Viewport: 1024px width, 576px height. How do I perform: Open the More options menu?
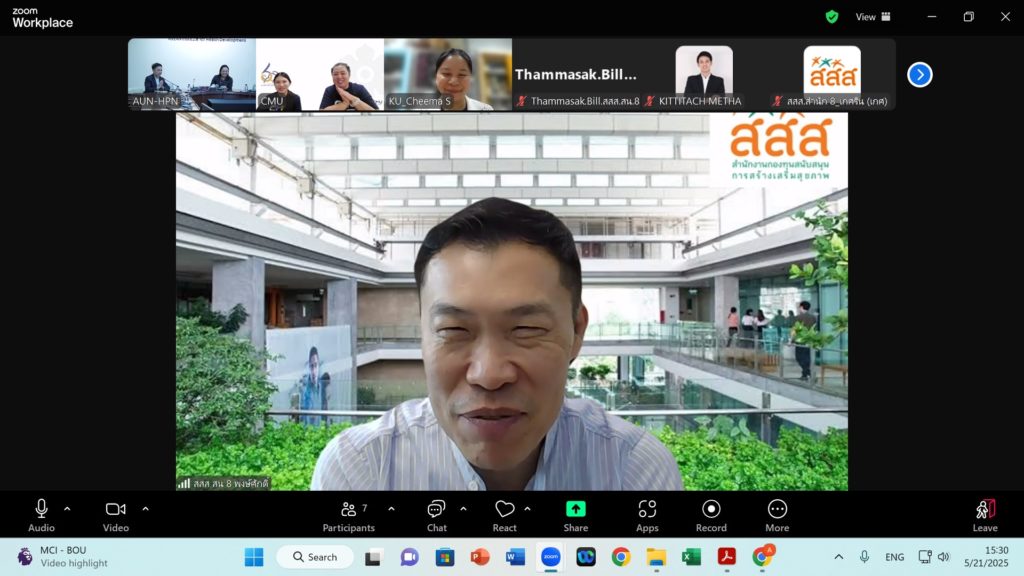click(x=777, y=514)
